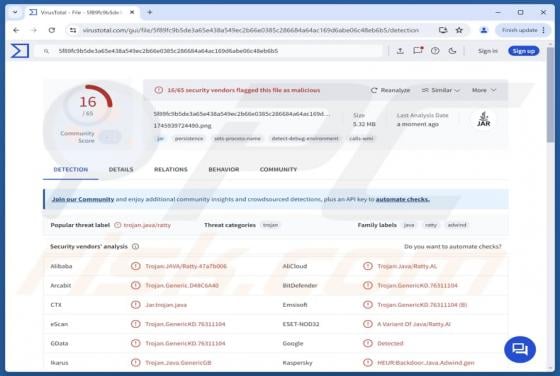Screen dimensions: 560x376
Task: Open the chat bubble floating button
Action: tap(520, 349)
